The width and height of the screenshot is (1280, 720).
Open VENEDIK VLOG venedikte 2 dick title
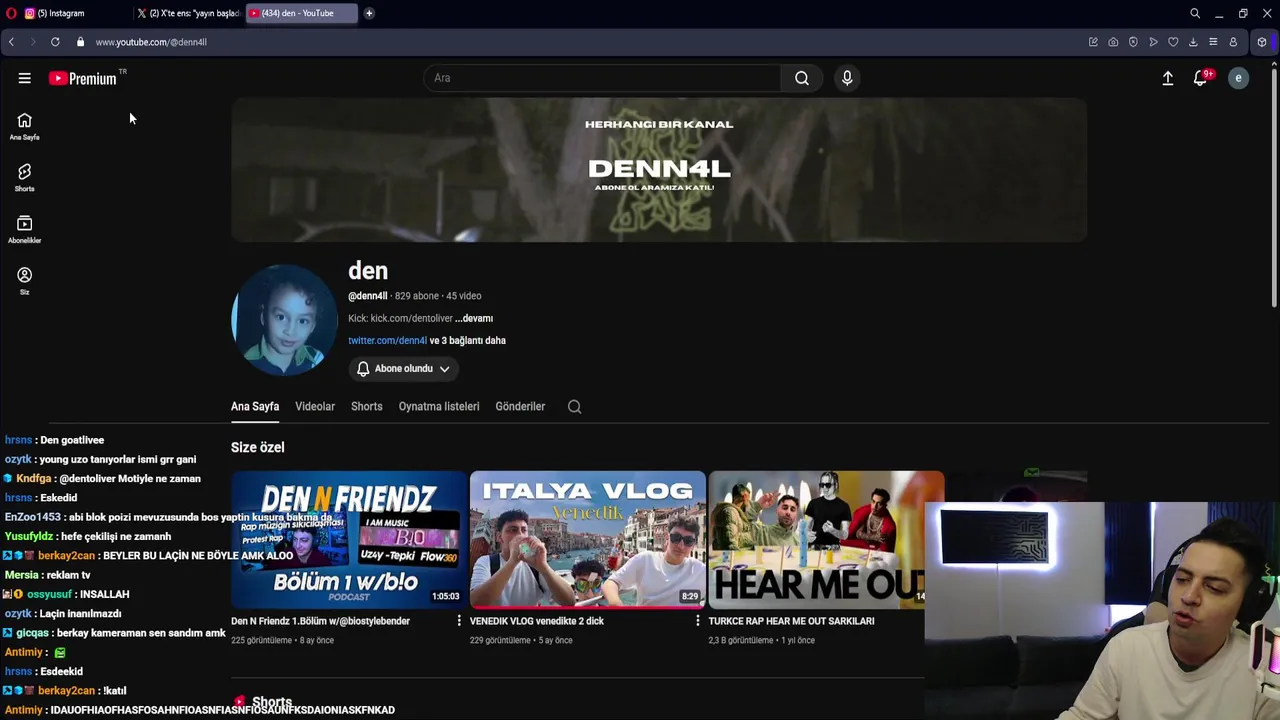[x=537, y=621]
